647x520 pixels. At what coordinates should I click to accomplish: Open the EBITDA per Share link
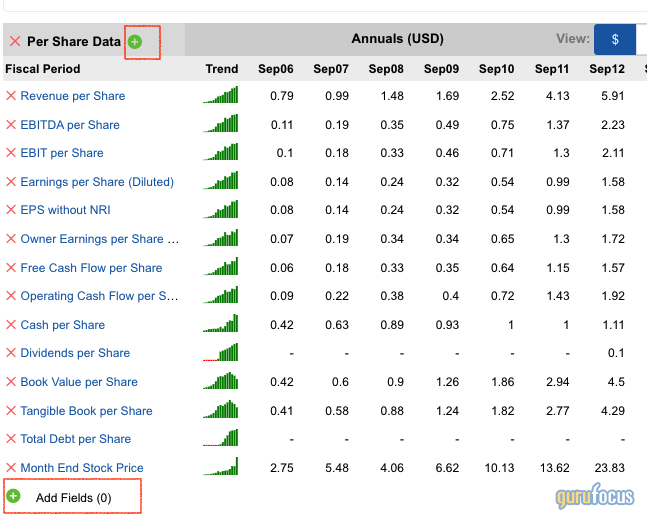coord(70,125)
